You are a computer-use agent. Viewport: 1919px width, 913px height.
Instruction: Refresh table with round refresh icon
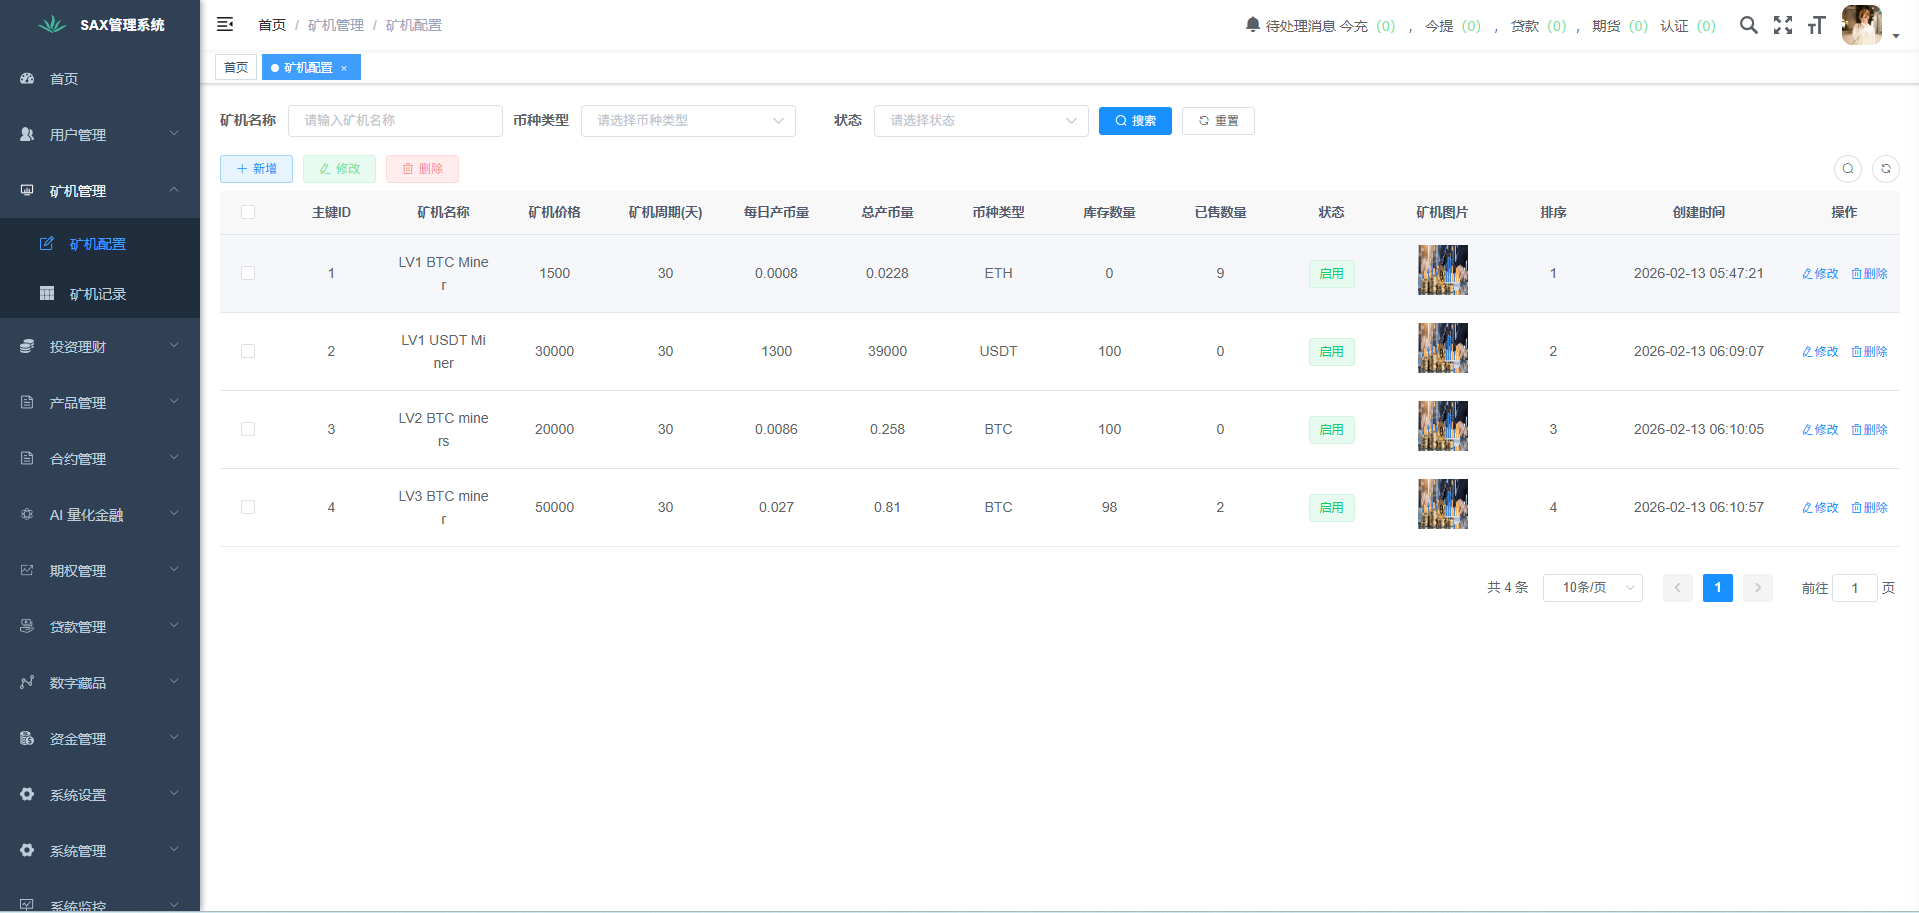click(1886, 168)
